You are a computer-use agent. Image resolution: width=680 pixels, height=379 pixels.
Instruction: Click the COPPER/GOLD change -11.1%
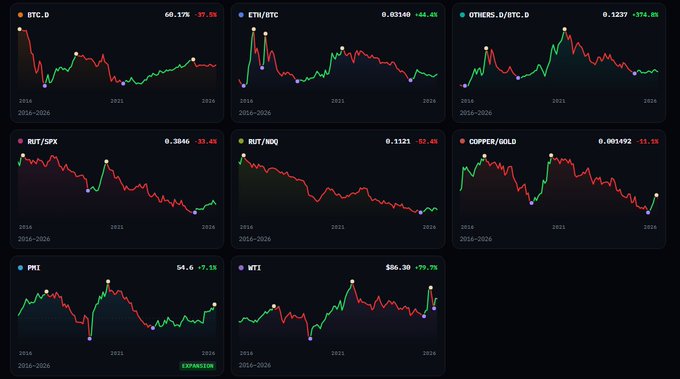click(x=647, y=141)
